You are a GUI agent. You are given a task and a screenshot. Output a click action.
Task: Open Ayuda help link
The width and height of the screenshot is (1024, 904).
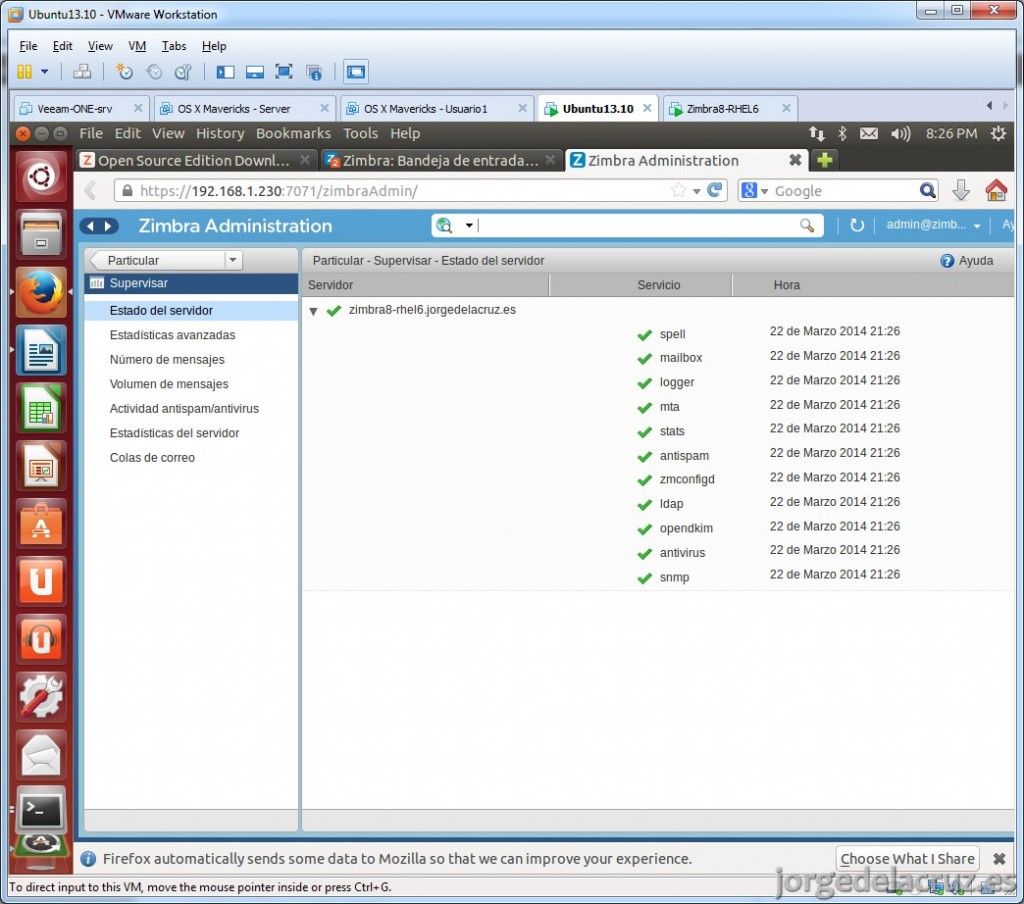pos(967,261)
